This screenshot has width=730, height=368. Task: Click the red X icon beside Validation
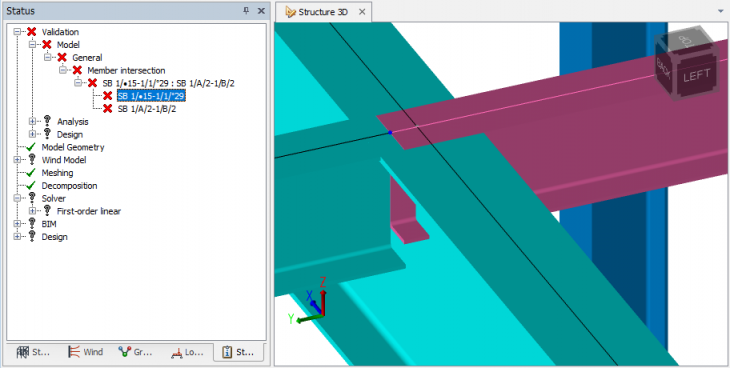tap(32, 32)
